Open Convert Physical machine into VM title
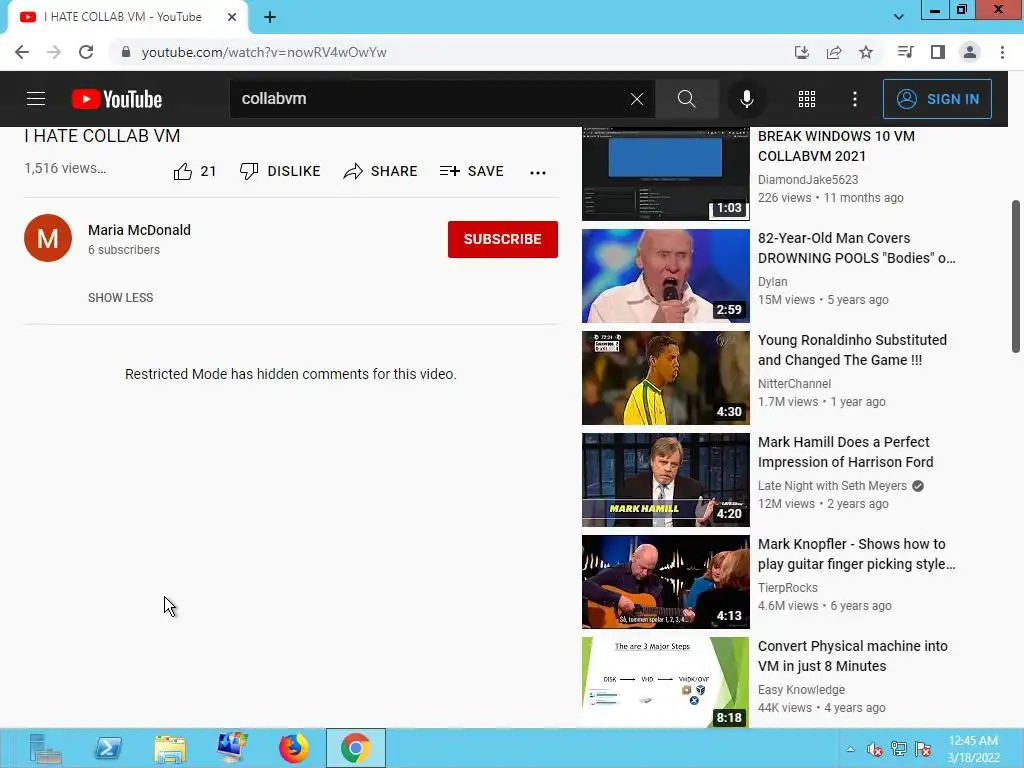This screenshot has width=1024, height=768. click(x=852, y=656)
